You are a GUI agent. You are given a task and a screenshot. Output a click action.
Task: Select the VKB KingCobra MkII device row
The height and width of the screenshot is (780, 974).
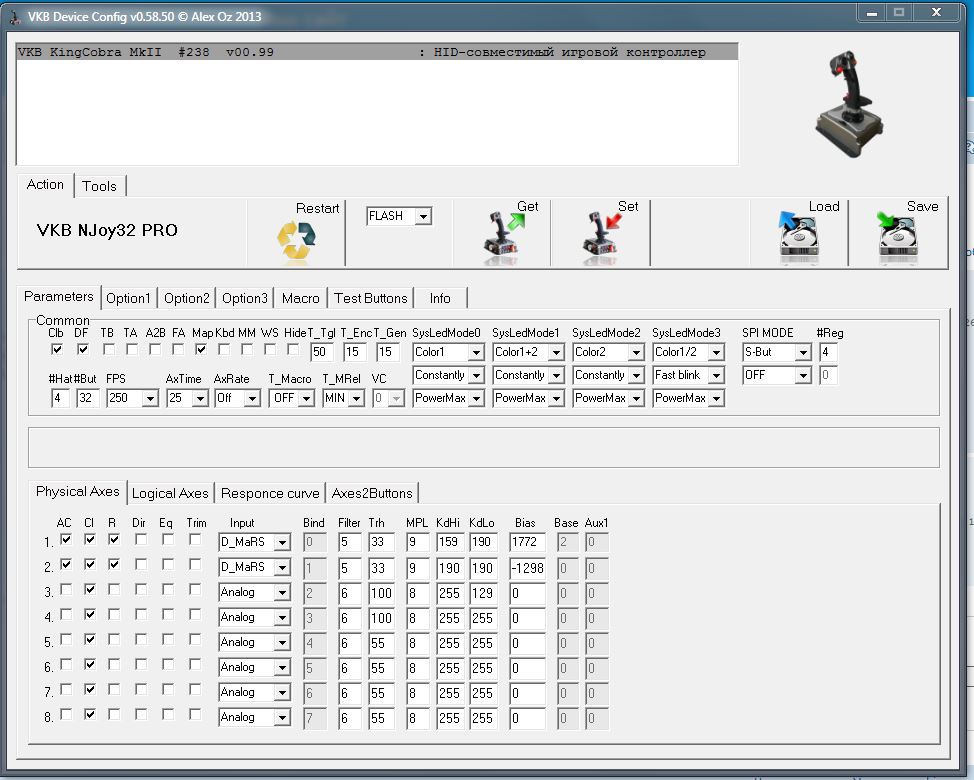coord(377,52)
